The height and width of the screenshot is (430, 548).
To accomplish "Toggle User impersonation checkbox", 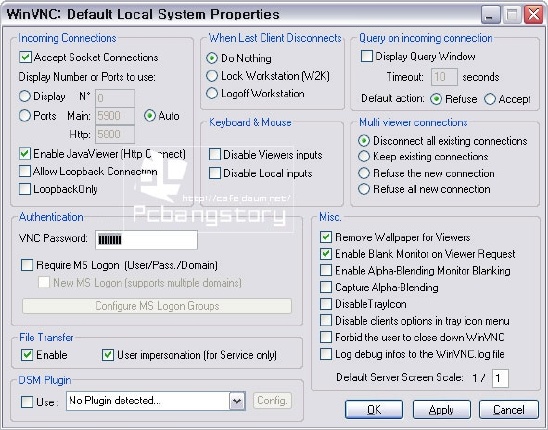I will [x=108, y=355].
